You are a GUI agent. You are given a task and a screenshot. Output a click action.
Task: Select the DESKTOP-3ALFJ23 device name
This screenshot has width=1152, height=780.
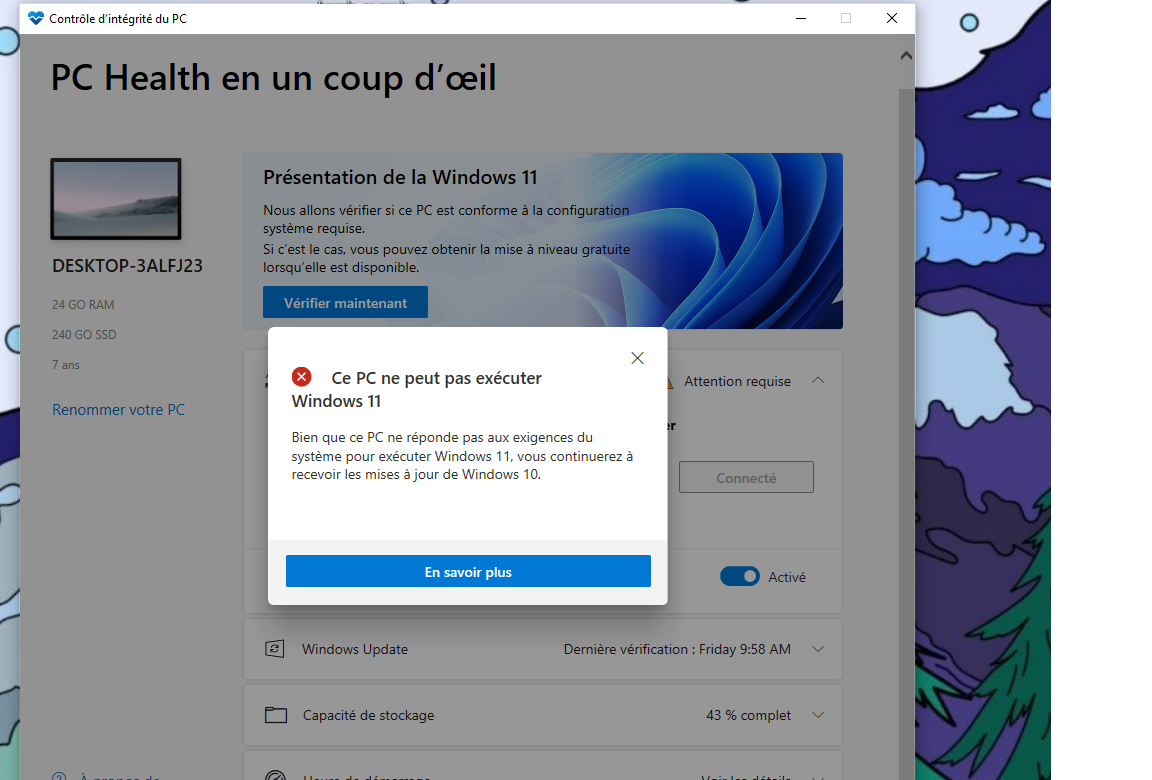point(127,266)
